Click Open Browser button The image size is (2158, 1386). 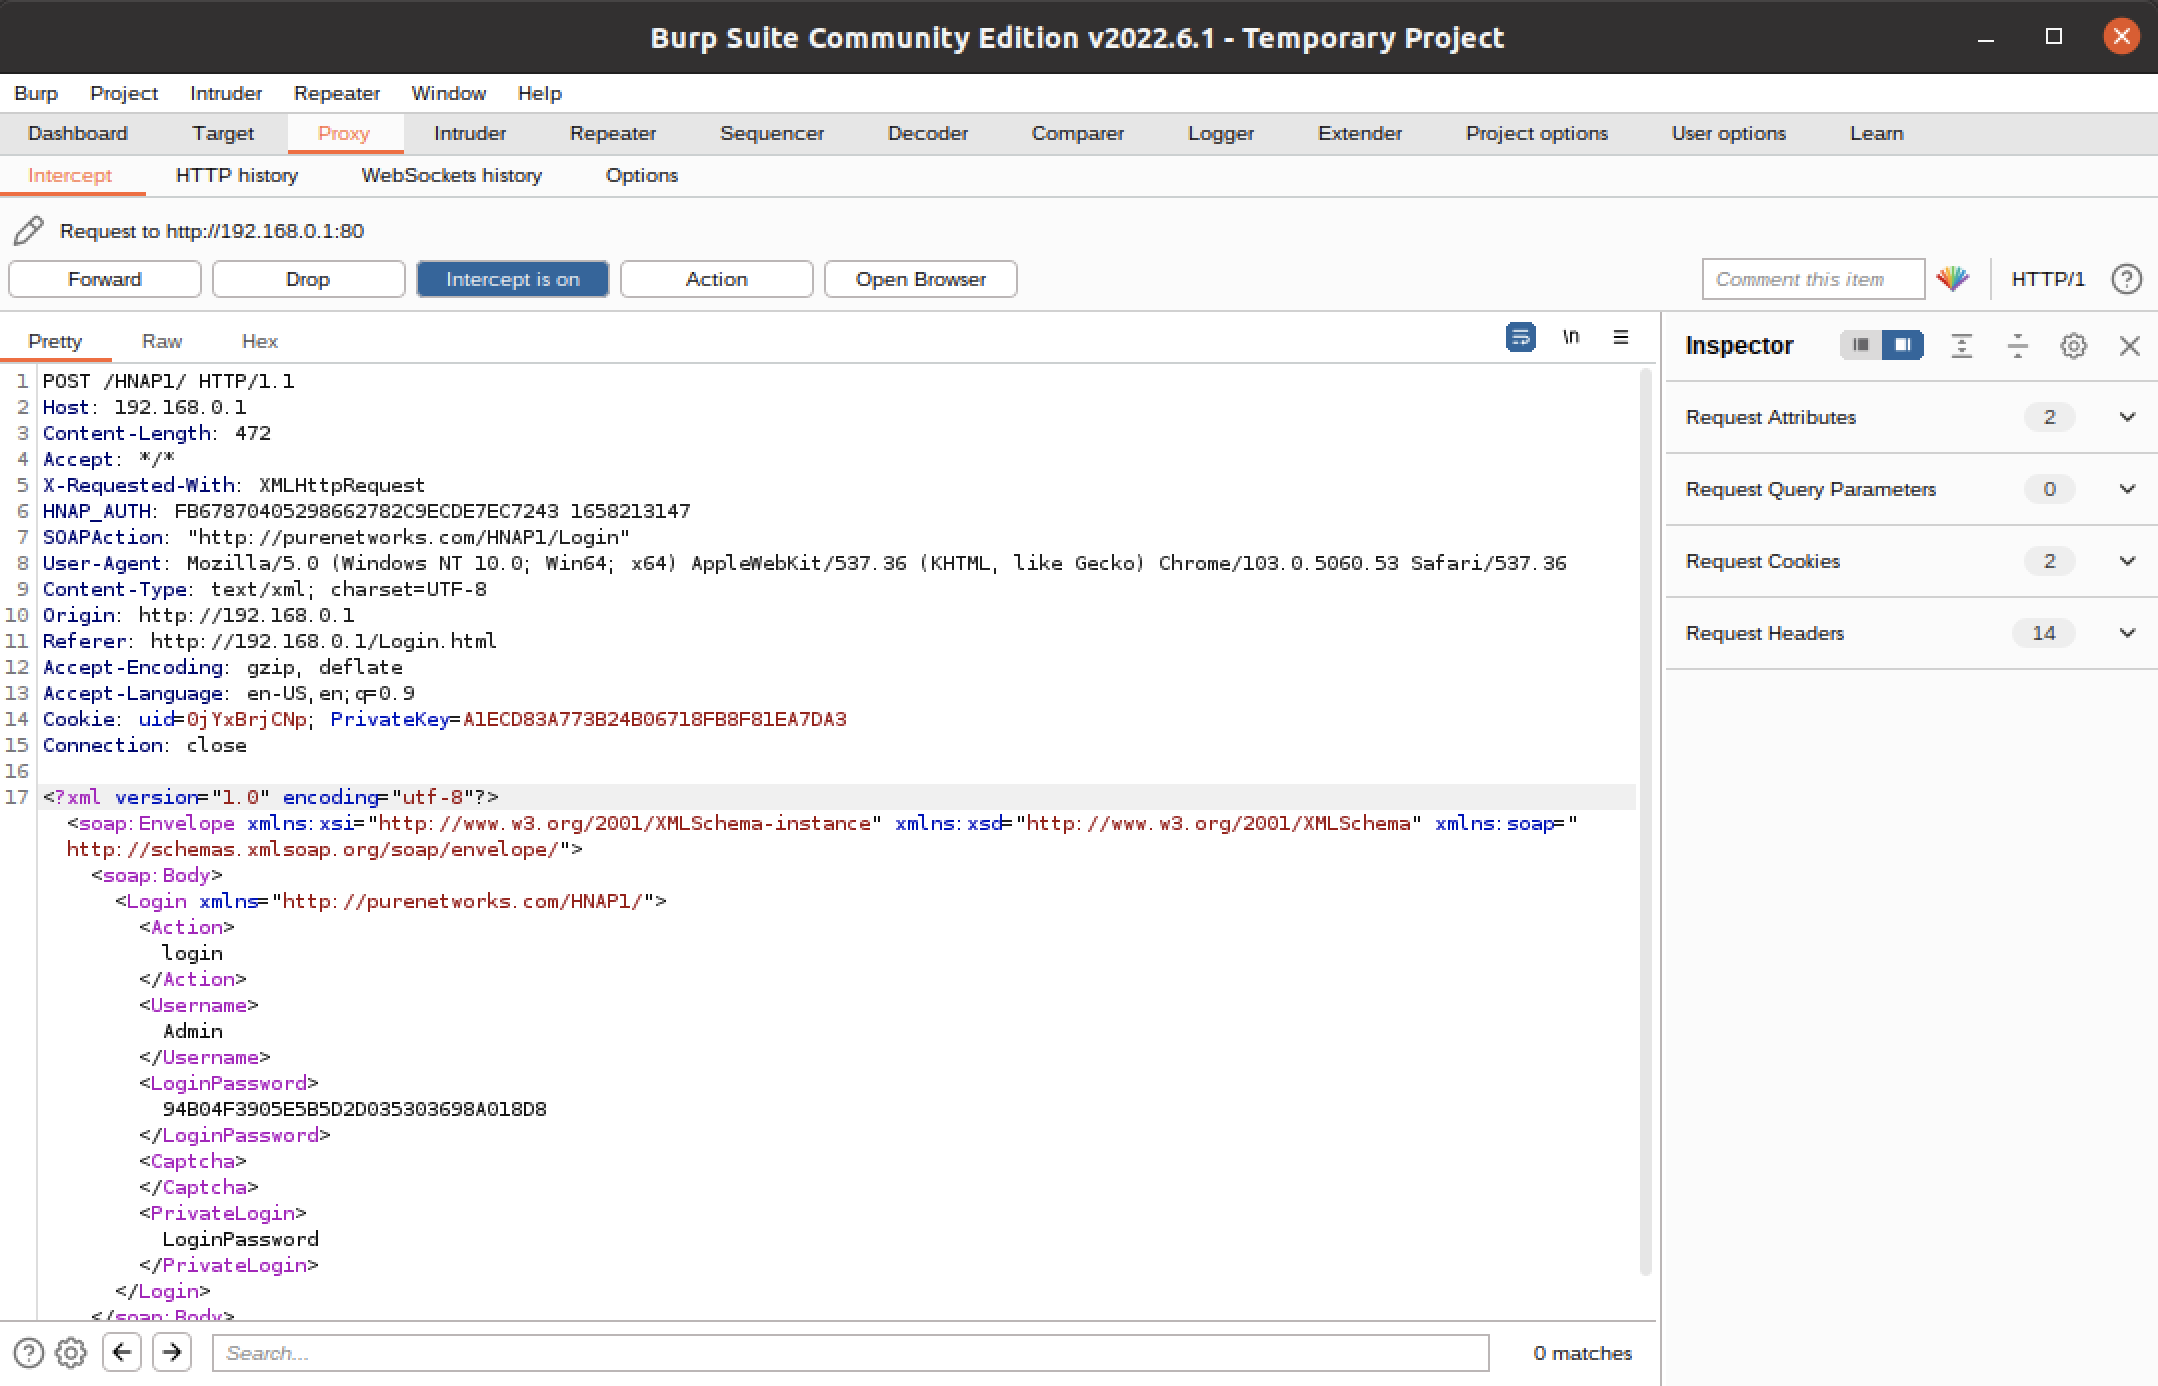coord(920,279)
